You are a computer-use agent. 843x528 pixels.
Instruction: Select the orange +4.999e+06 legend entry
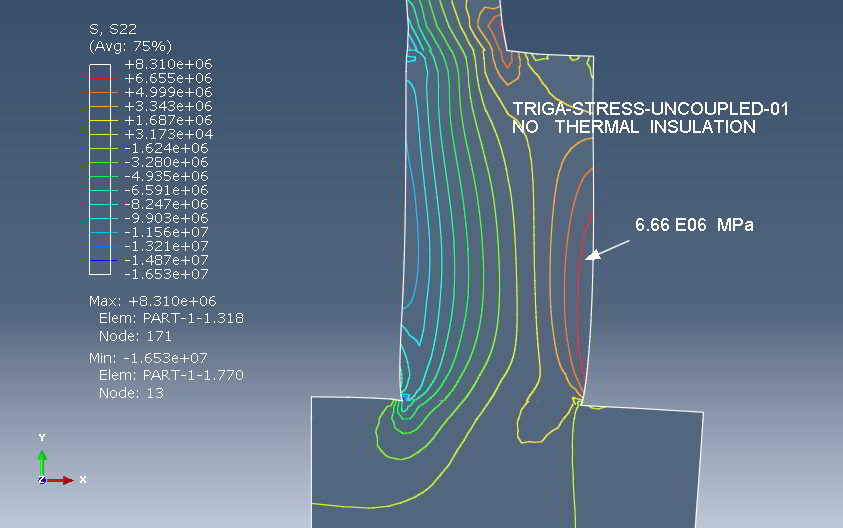pos(167,91)
